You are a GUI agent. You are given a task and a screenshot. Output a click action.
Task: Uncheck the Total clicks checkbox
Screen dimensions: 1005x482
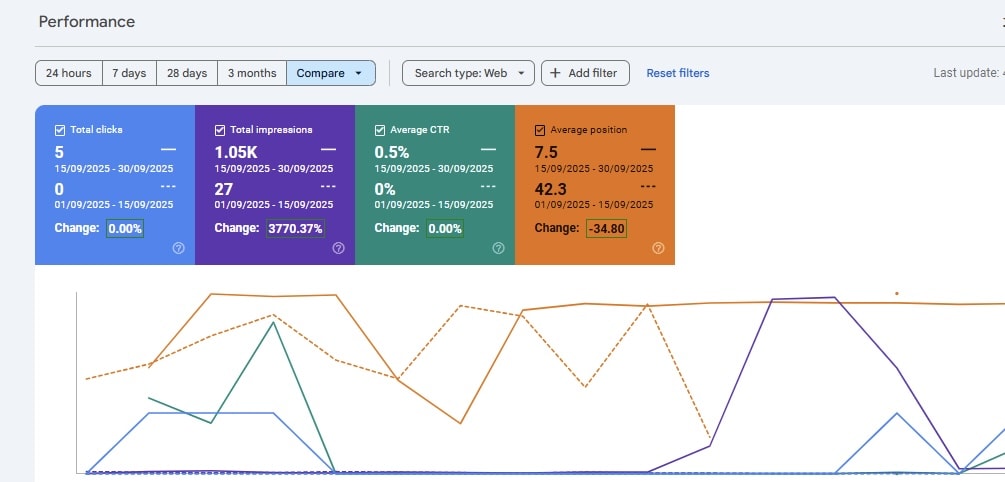[60, 130]
